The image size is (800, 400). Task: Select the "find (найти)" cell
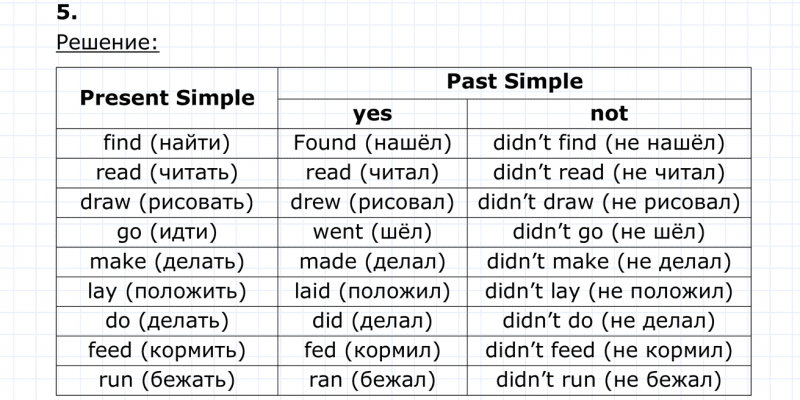167,143
